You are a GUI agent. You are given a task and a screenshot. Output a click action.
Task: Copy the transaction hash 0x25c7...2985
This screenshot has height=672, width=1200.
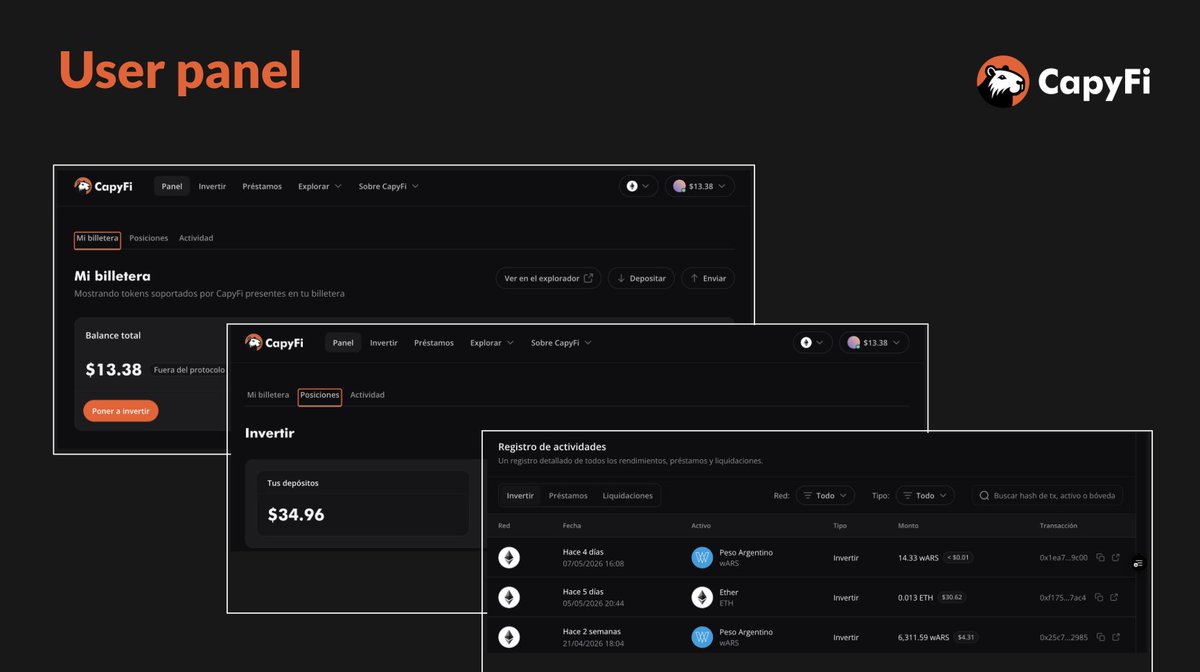point(1099,637)
